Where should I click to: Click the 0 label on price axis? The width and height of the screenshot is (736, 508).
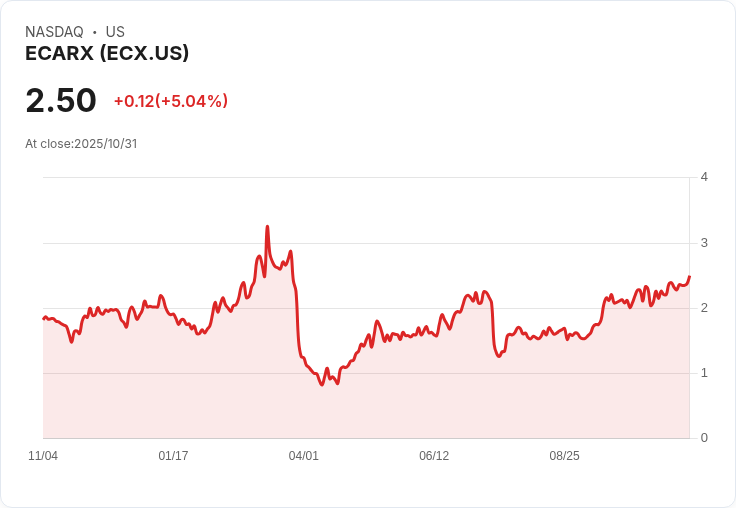[x=704, y=438]
